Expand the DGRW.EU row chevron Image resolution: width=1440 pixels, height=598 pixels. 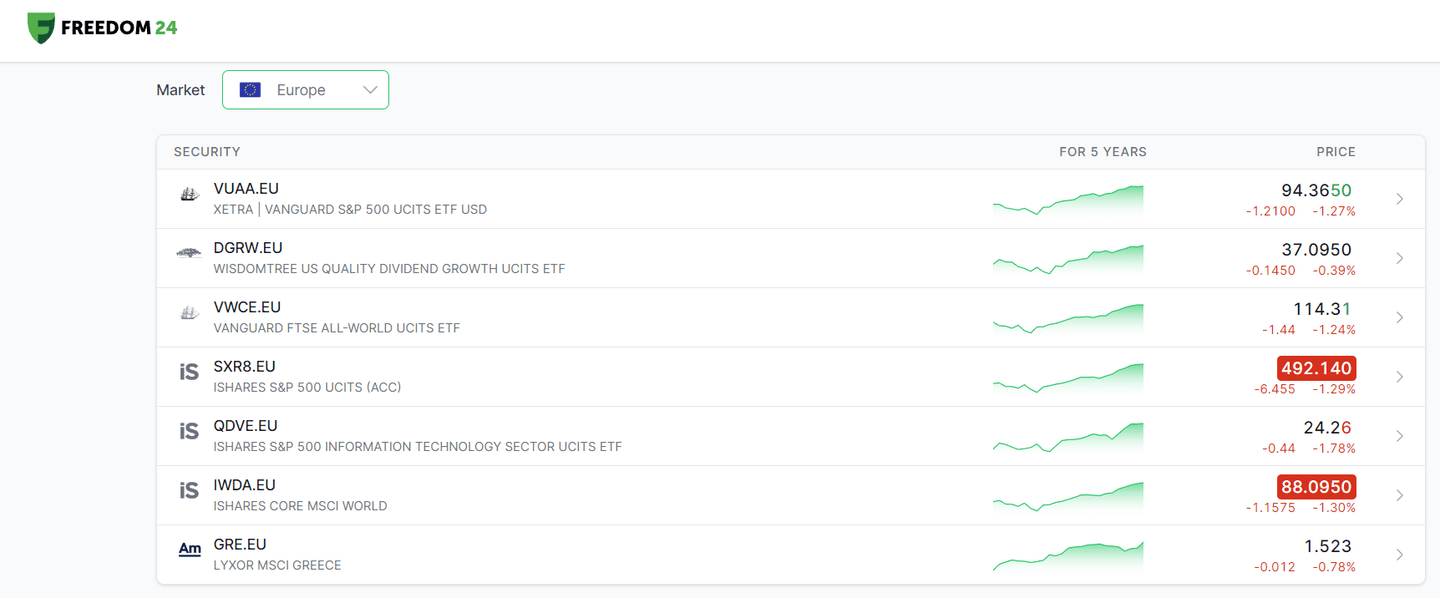(x=1400, y=258)
